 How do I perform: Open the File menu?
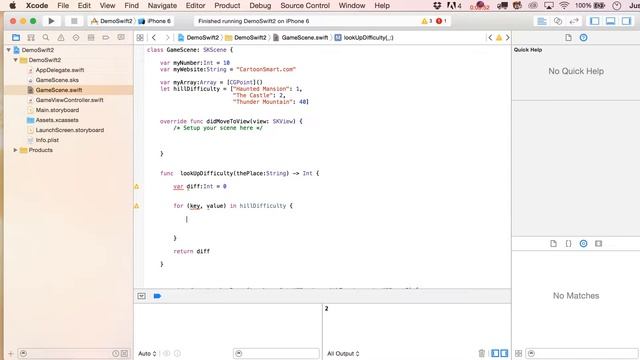pyautogui.click(x=63, y=6)
